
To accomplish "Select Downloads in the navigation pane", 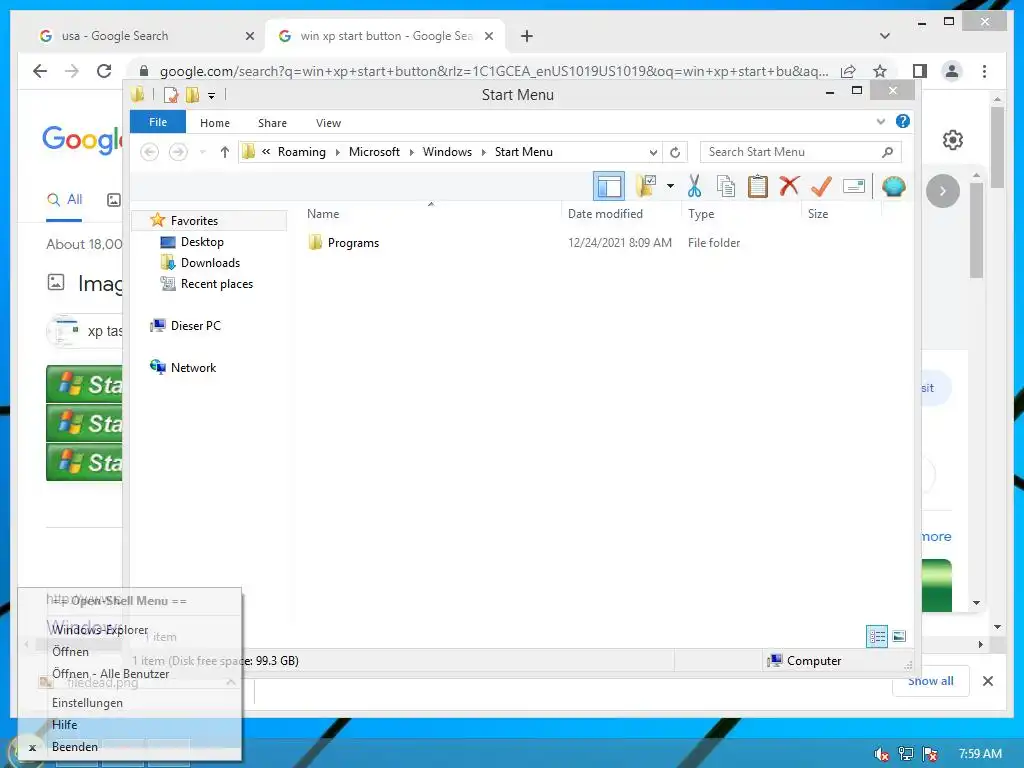I will tap(210, 263).
